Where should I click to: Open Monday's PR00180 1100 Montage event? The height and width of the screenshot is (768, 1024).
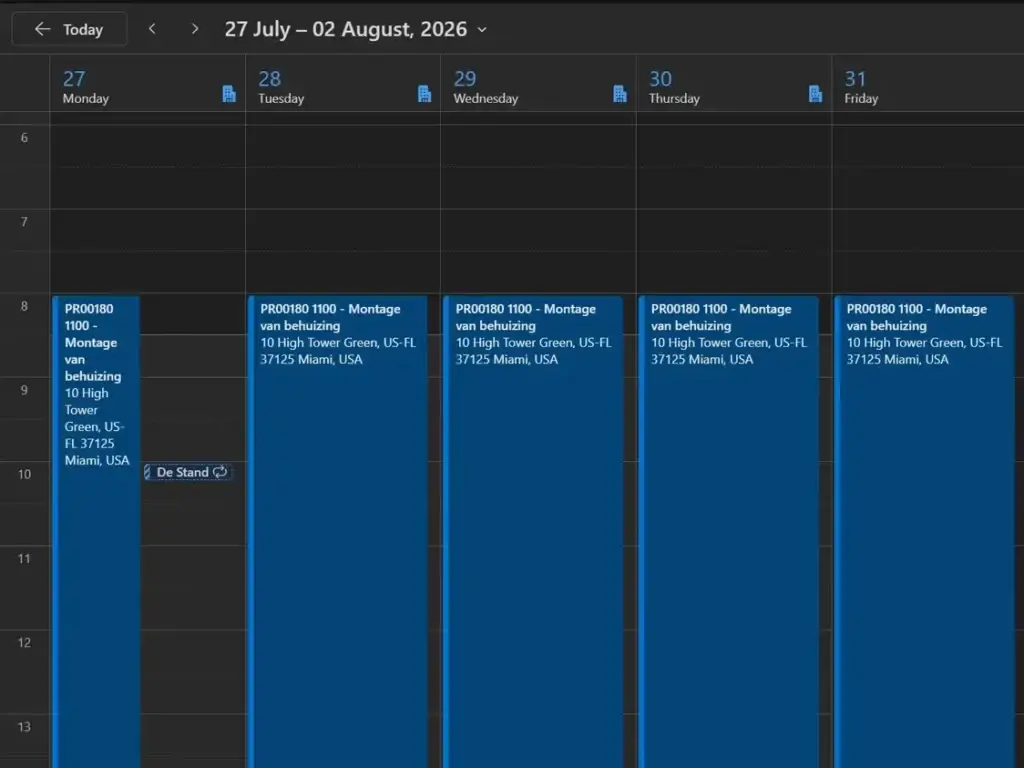coord(97,532)
